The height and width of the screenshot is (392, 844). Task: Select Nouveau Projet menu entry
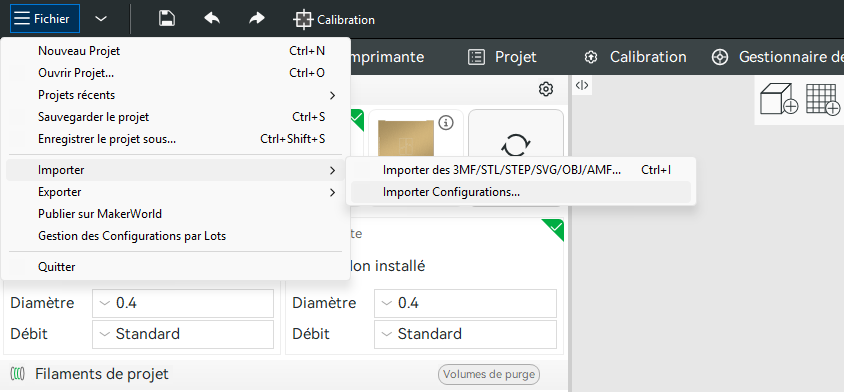(x=175, y=51)
